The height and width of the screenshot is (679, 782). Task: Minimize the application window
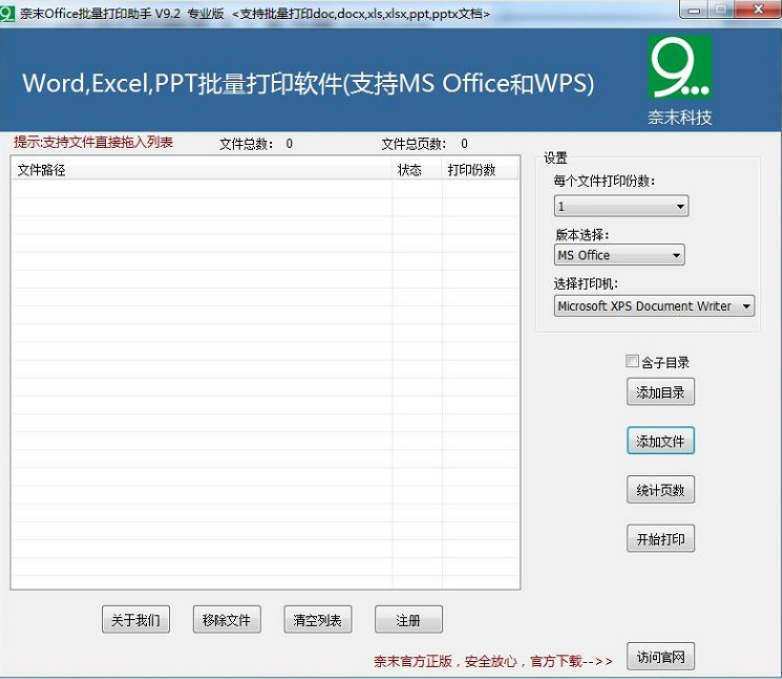tap(693, 10)
